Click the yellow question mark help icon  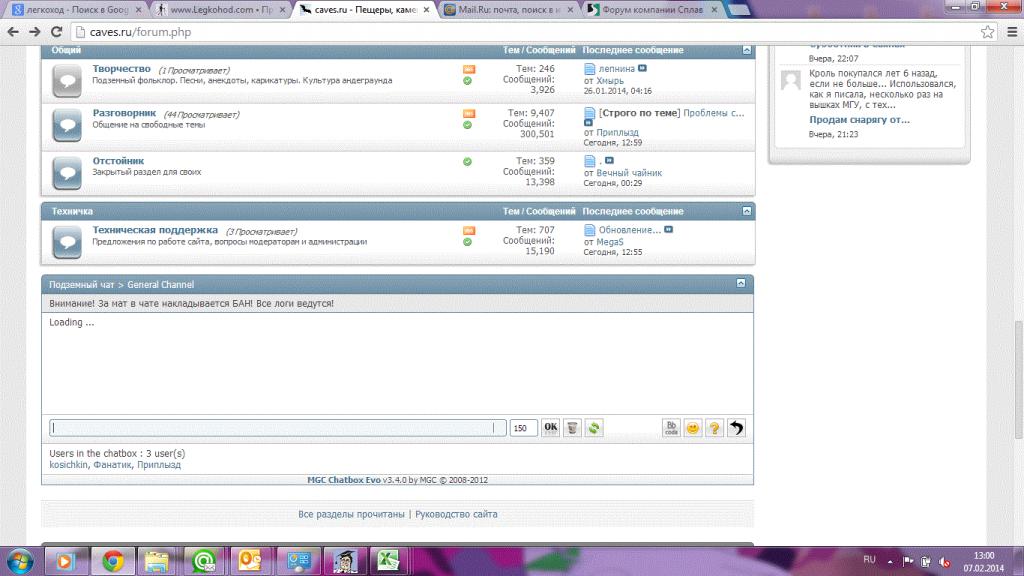[714, 428]
